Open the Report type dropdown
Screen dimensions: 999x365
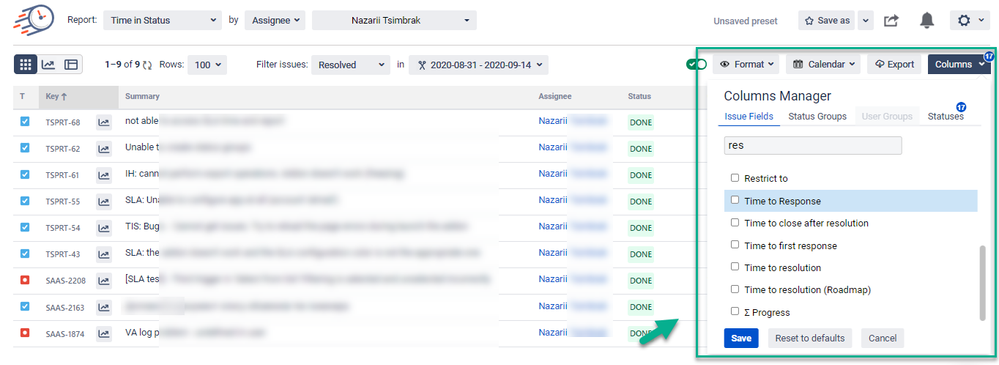coord(162,20)
